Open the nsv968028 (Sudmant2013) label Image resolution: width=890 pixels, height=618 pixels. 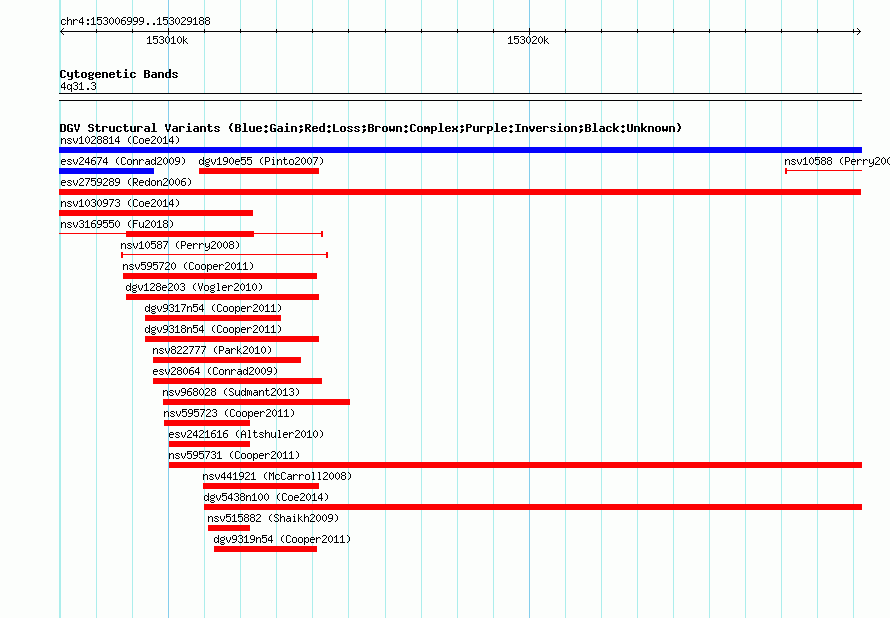[x=231, y=392]
